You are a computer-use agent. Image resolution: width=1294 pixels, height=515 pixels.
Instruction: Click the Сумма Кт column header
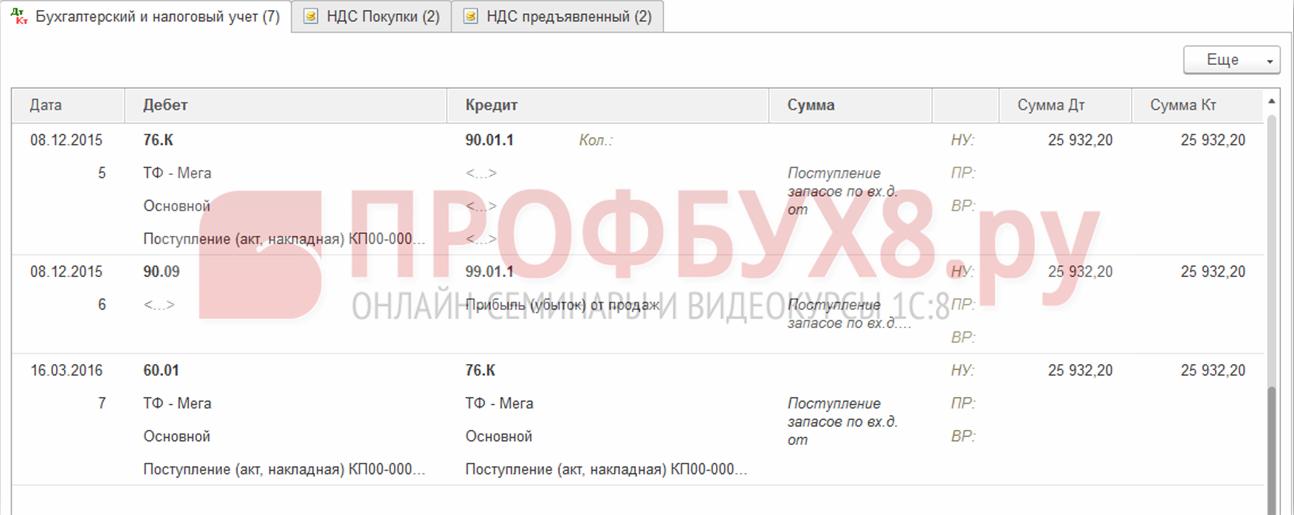(1183, 105)
